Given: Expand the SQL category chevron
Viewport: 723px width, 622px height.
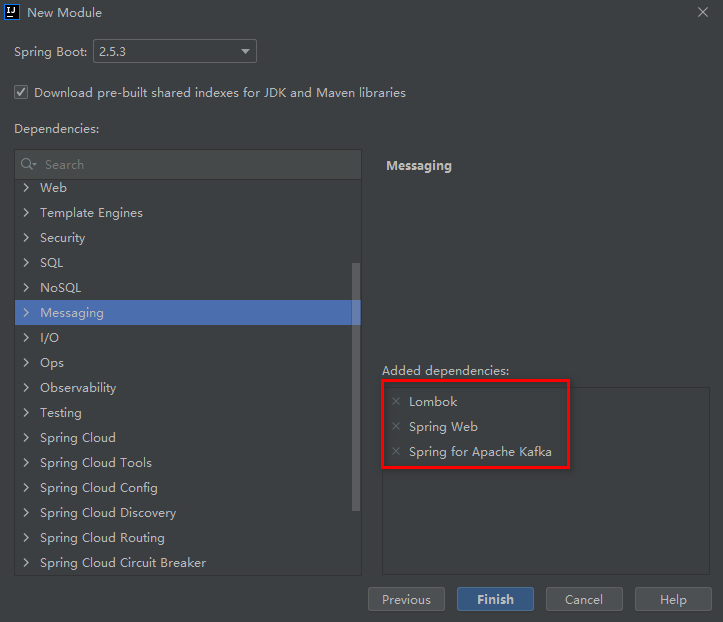Looking at the screenshot, I should 26,262.
